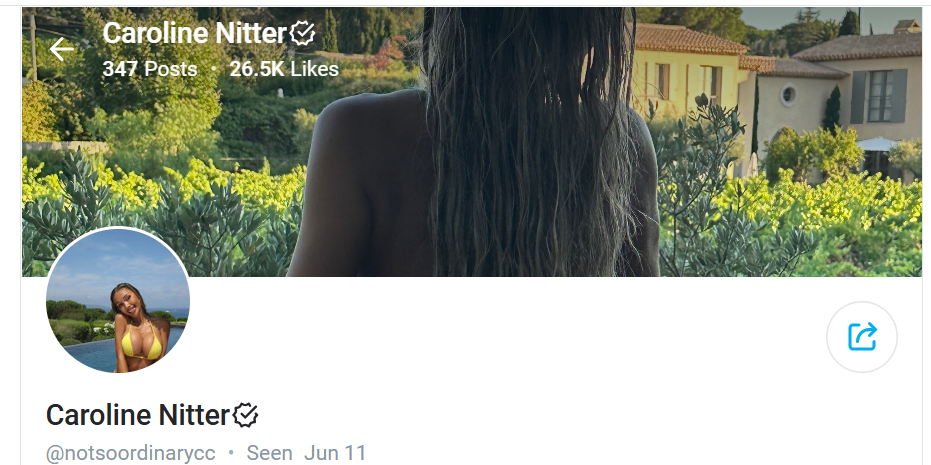
Task: Click the yellow bikini in the avatar picture
Action: [x=142, y=346]
